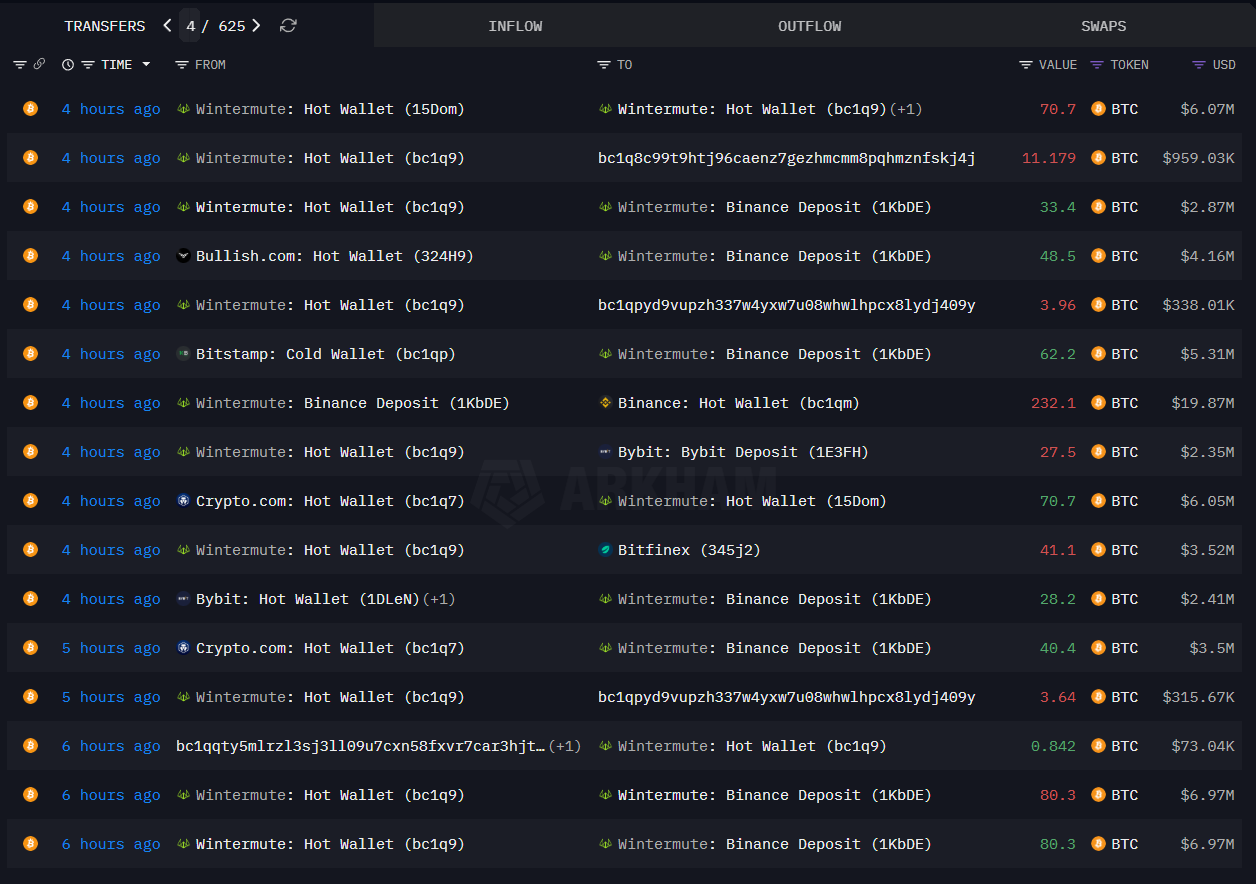Click the chain link icon in header

[39, 65]
